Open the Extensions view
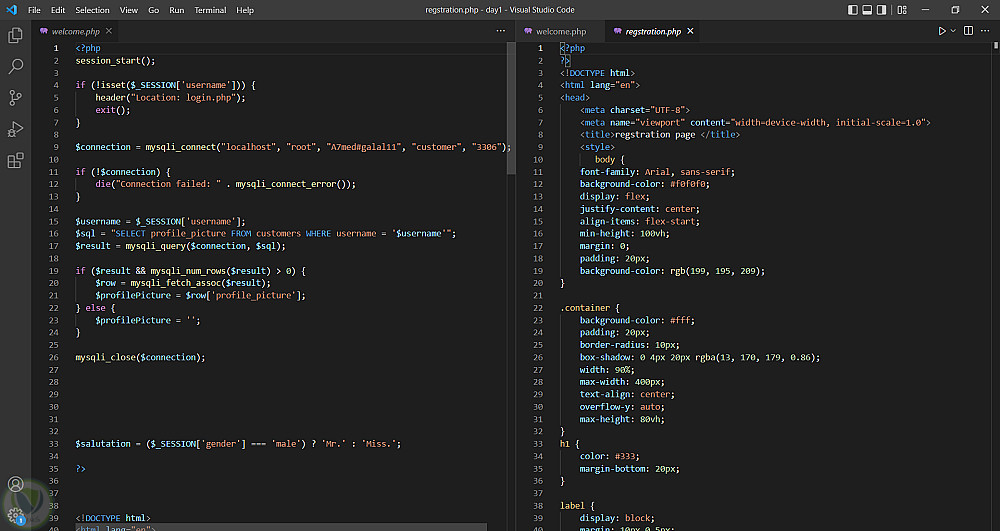 pyautogui.click(x=15, y=160)
